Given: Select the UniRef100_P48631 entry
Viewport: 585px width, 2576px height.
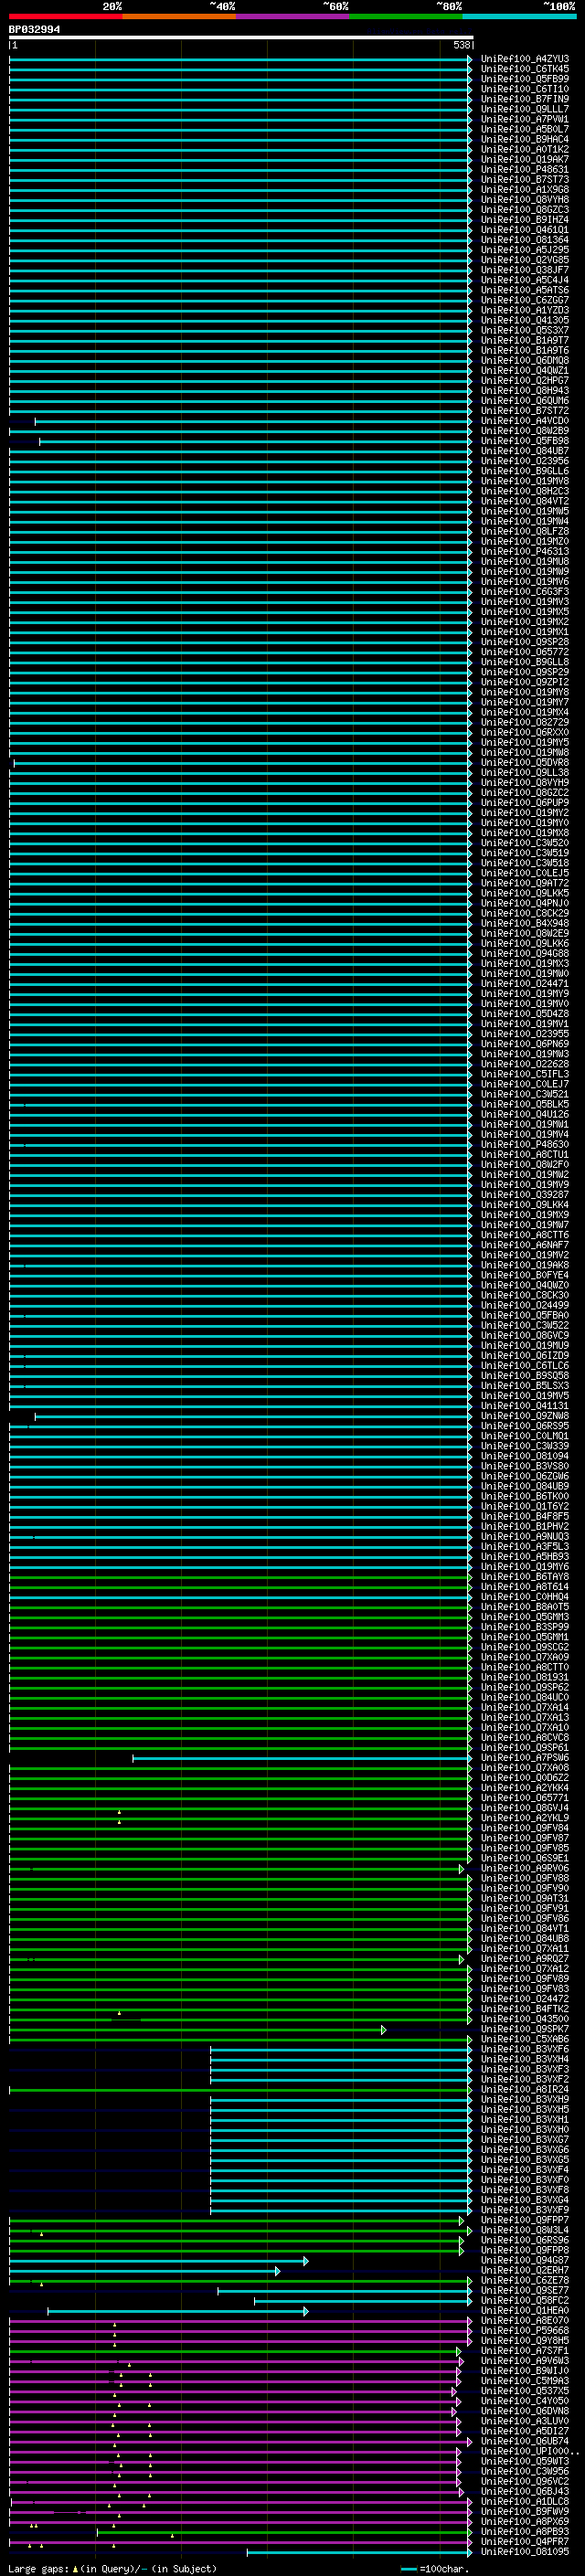Looking at the screenshot, I should [525, 170].
